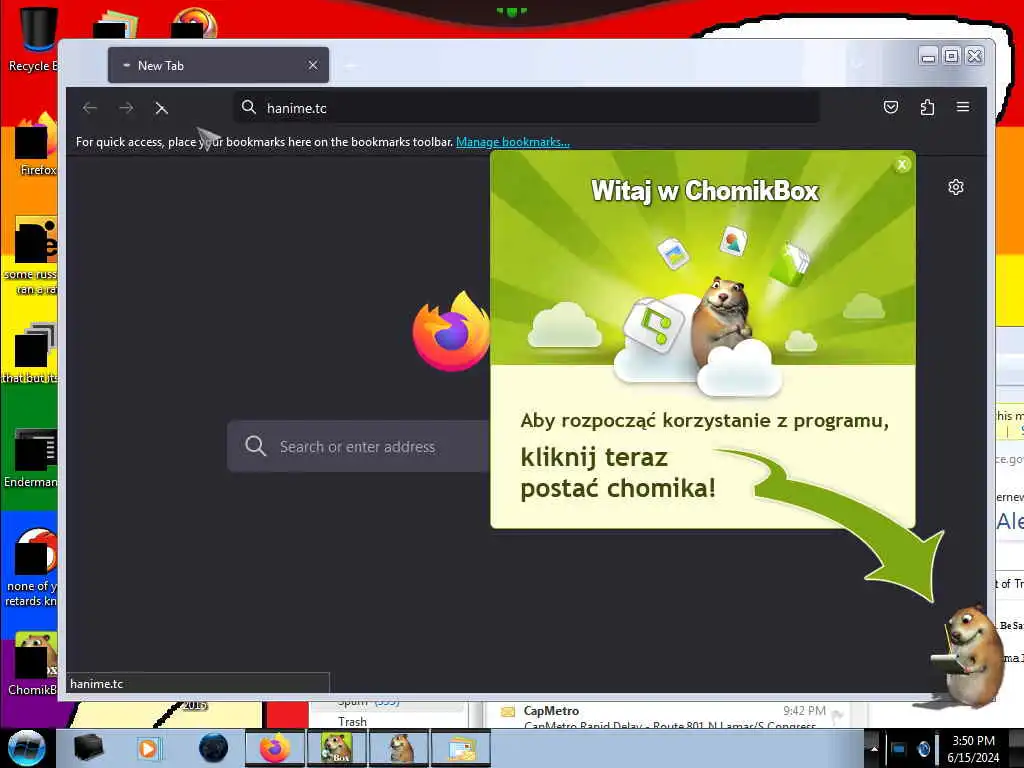Open the Firefox desktop shortcut
The image size is (1024, 768).
click(37, 145)
